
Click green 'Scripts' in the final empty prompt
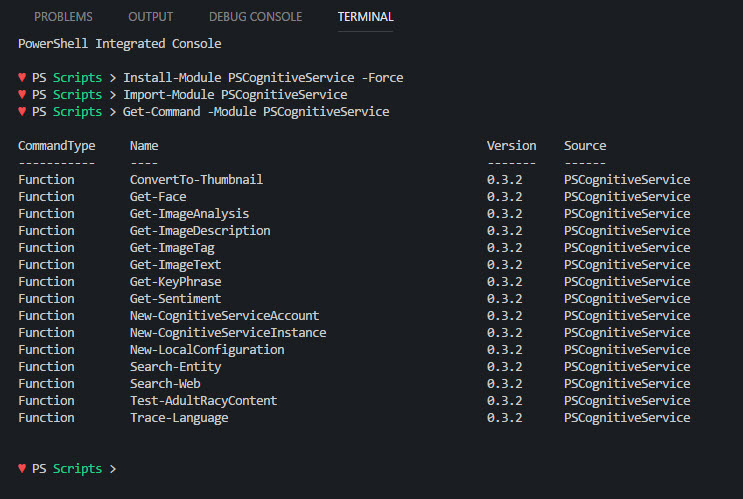77,469
